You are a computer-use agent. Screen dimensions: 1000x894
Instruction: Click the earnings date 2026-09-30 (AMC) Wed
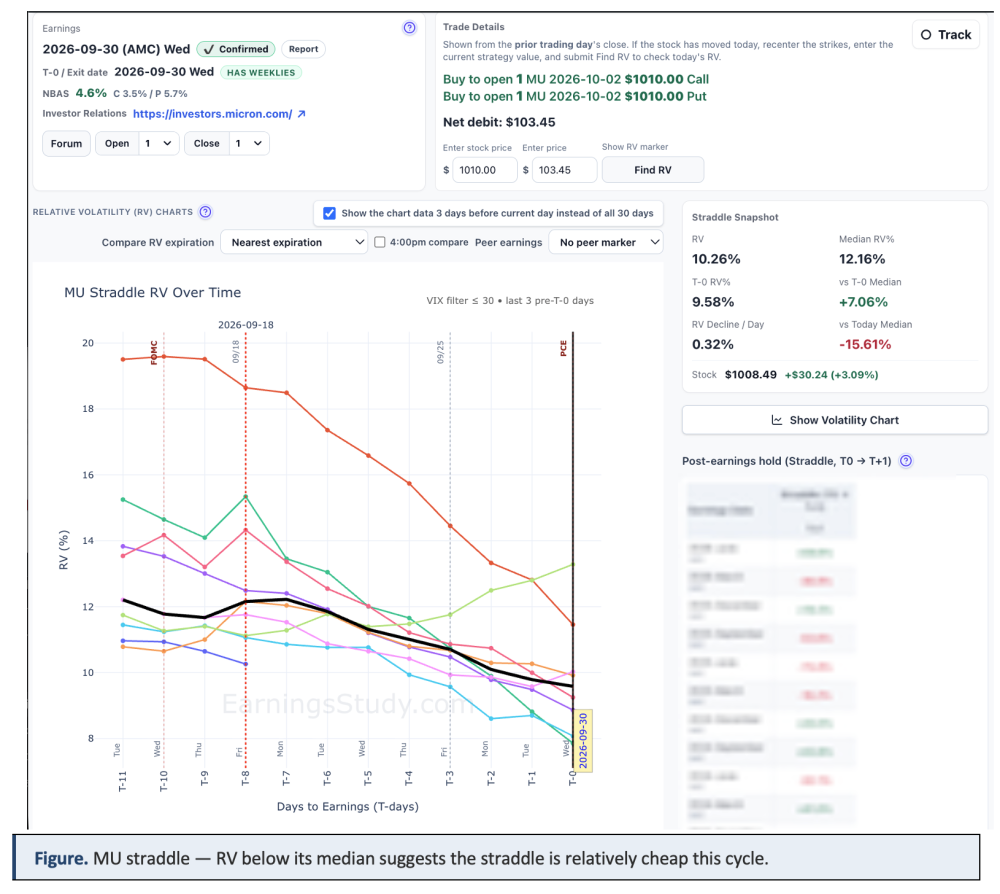(x=116, y=49)
